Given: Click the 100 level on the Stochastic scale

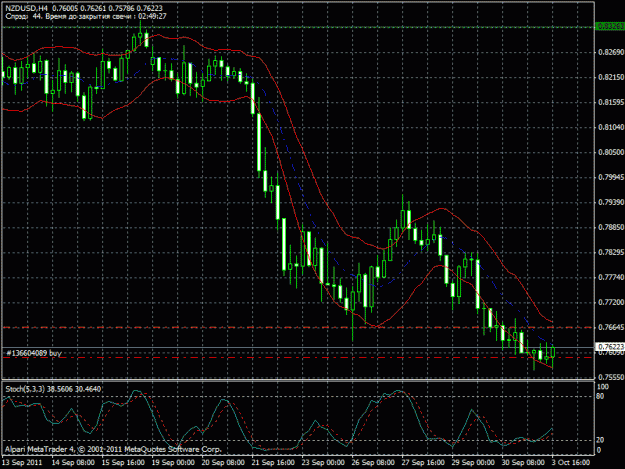Looking at the screenshot, I should [x=602, y=387].
